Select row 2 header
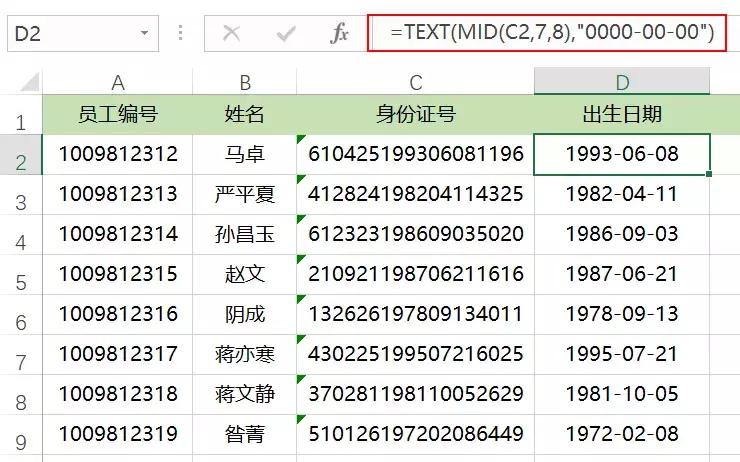 (21, 155)
